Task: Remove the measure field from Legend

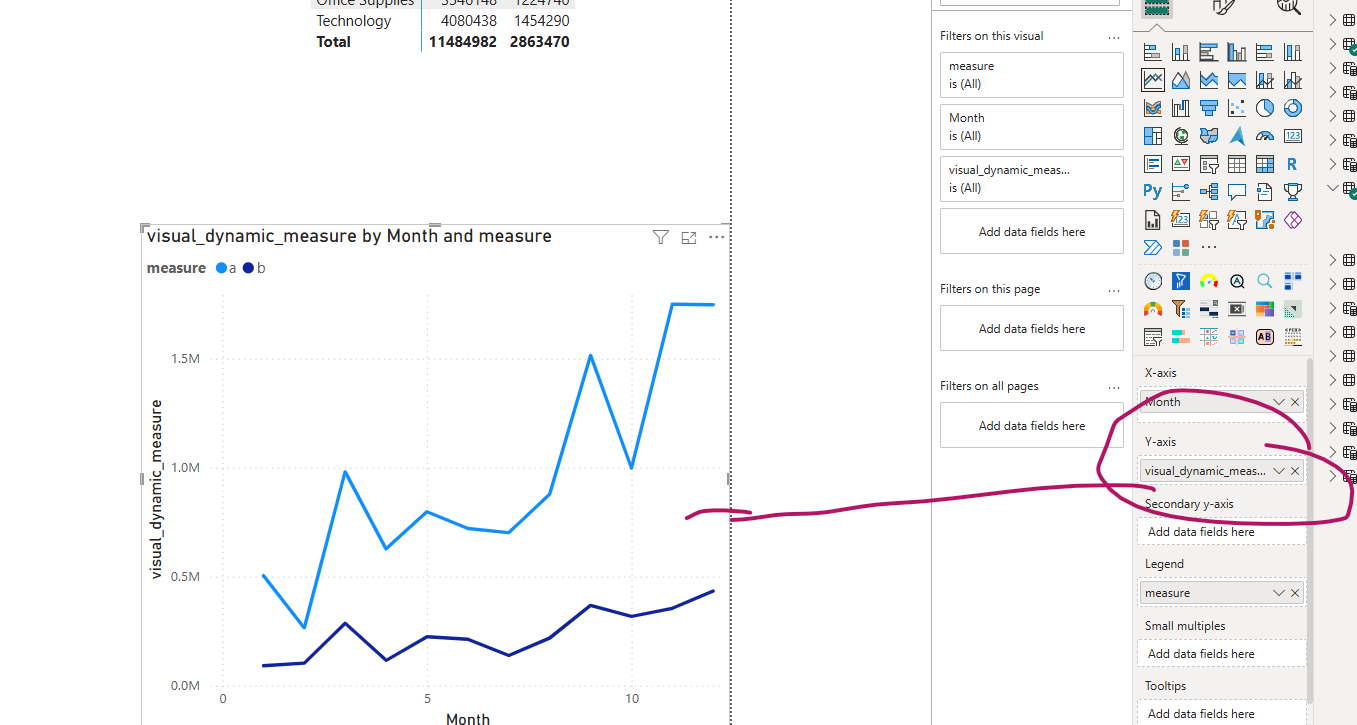Action: (x=1295, y=593)
